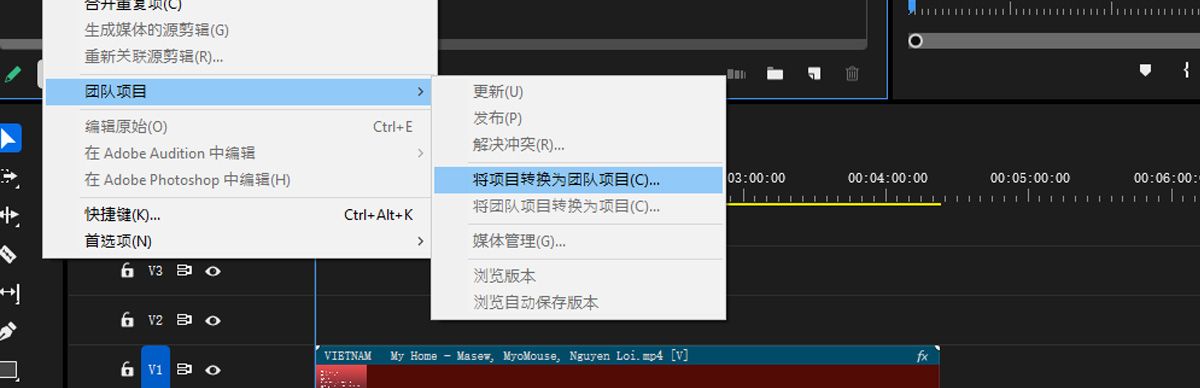
Task: Click the fx badge on the clip
Action: click(x=922, y=356)
